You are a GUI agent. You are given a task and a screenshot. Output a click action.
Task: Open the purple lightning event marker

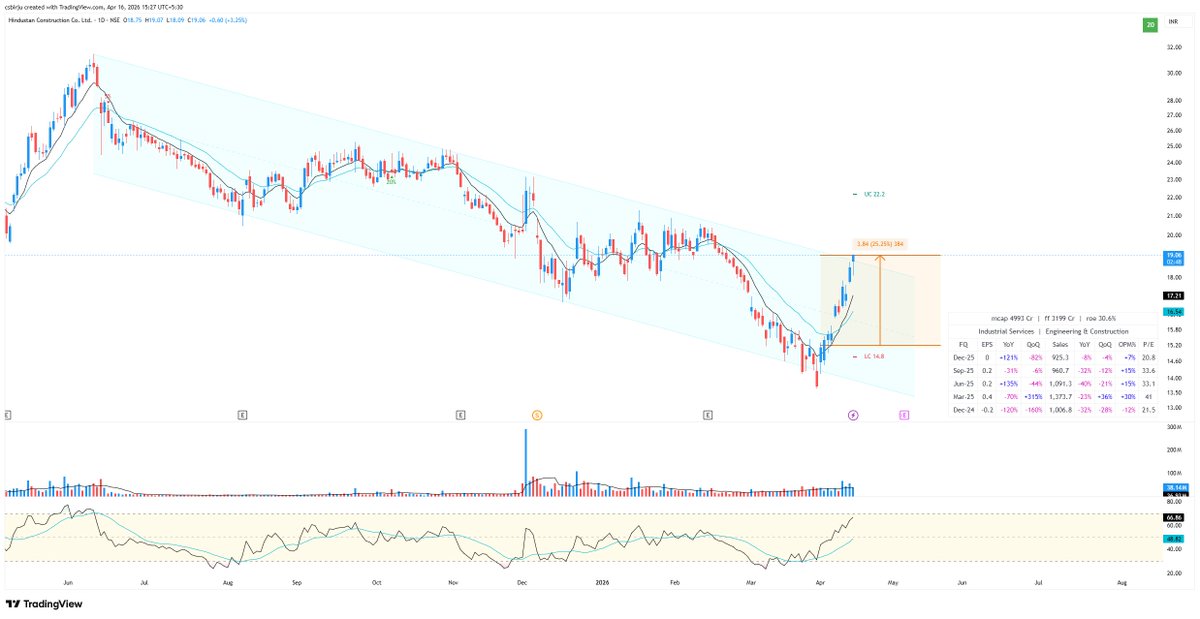(x=852, y=413)
